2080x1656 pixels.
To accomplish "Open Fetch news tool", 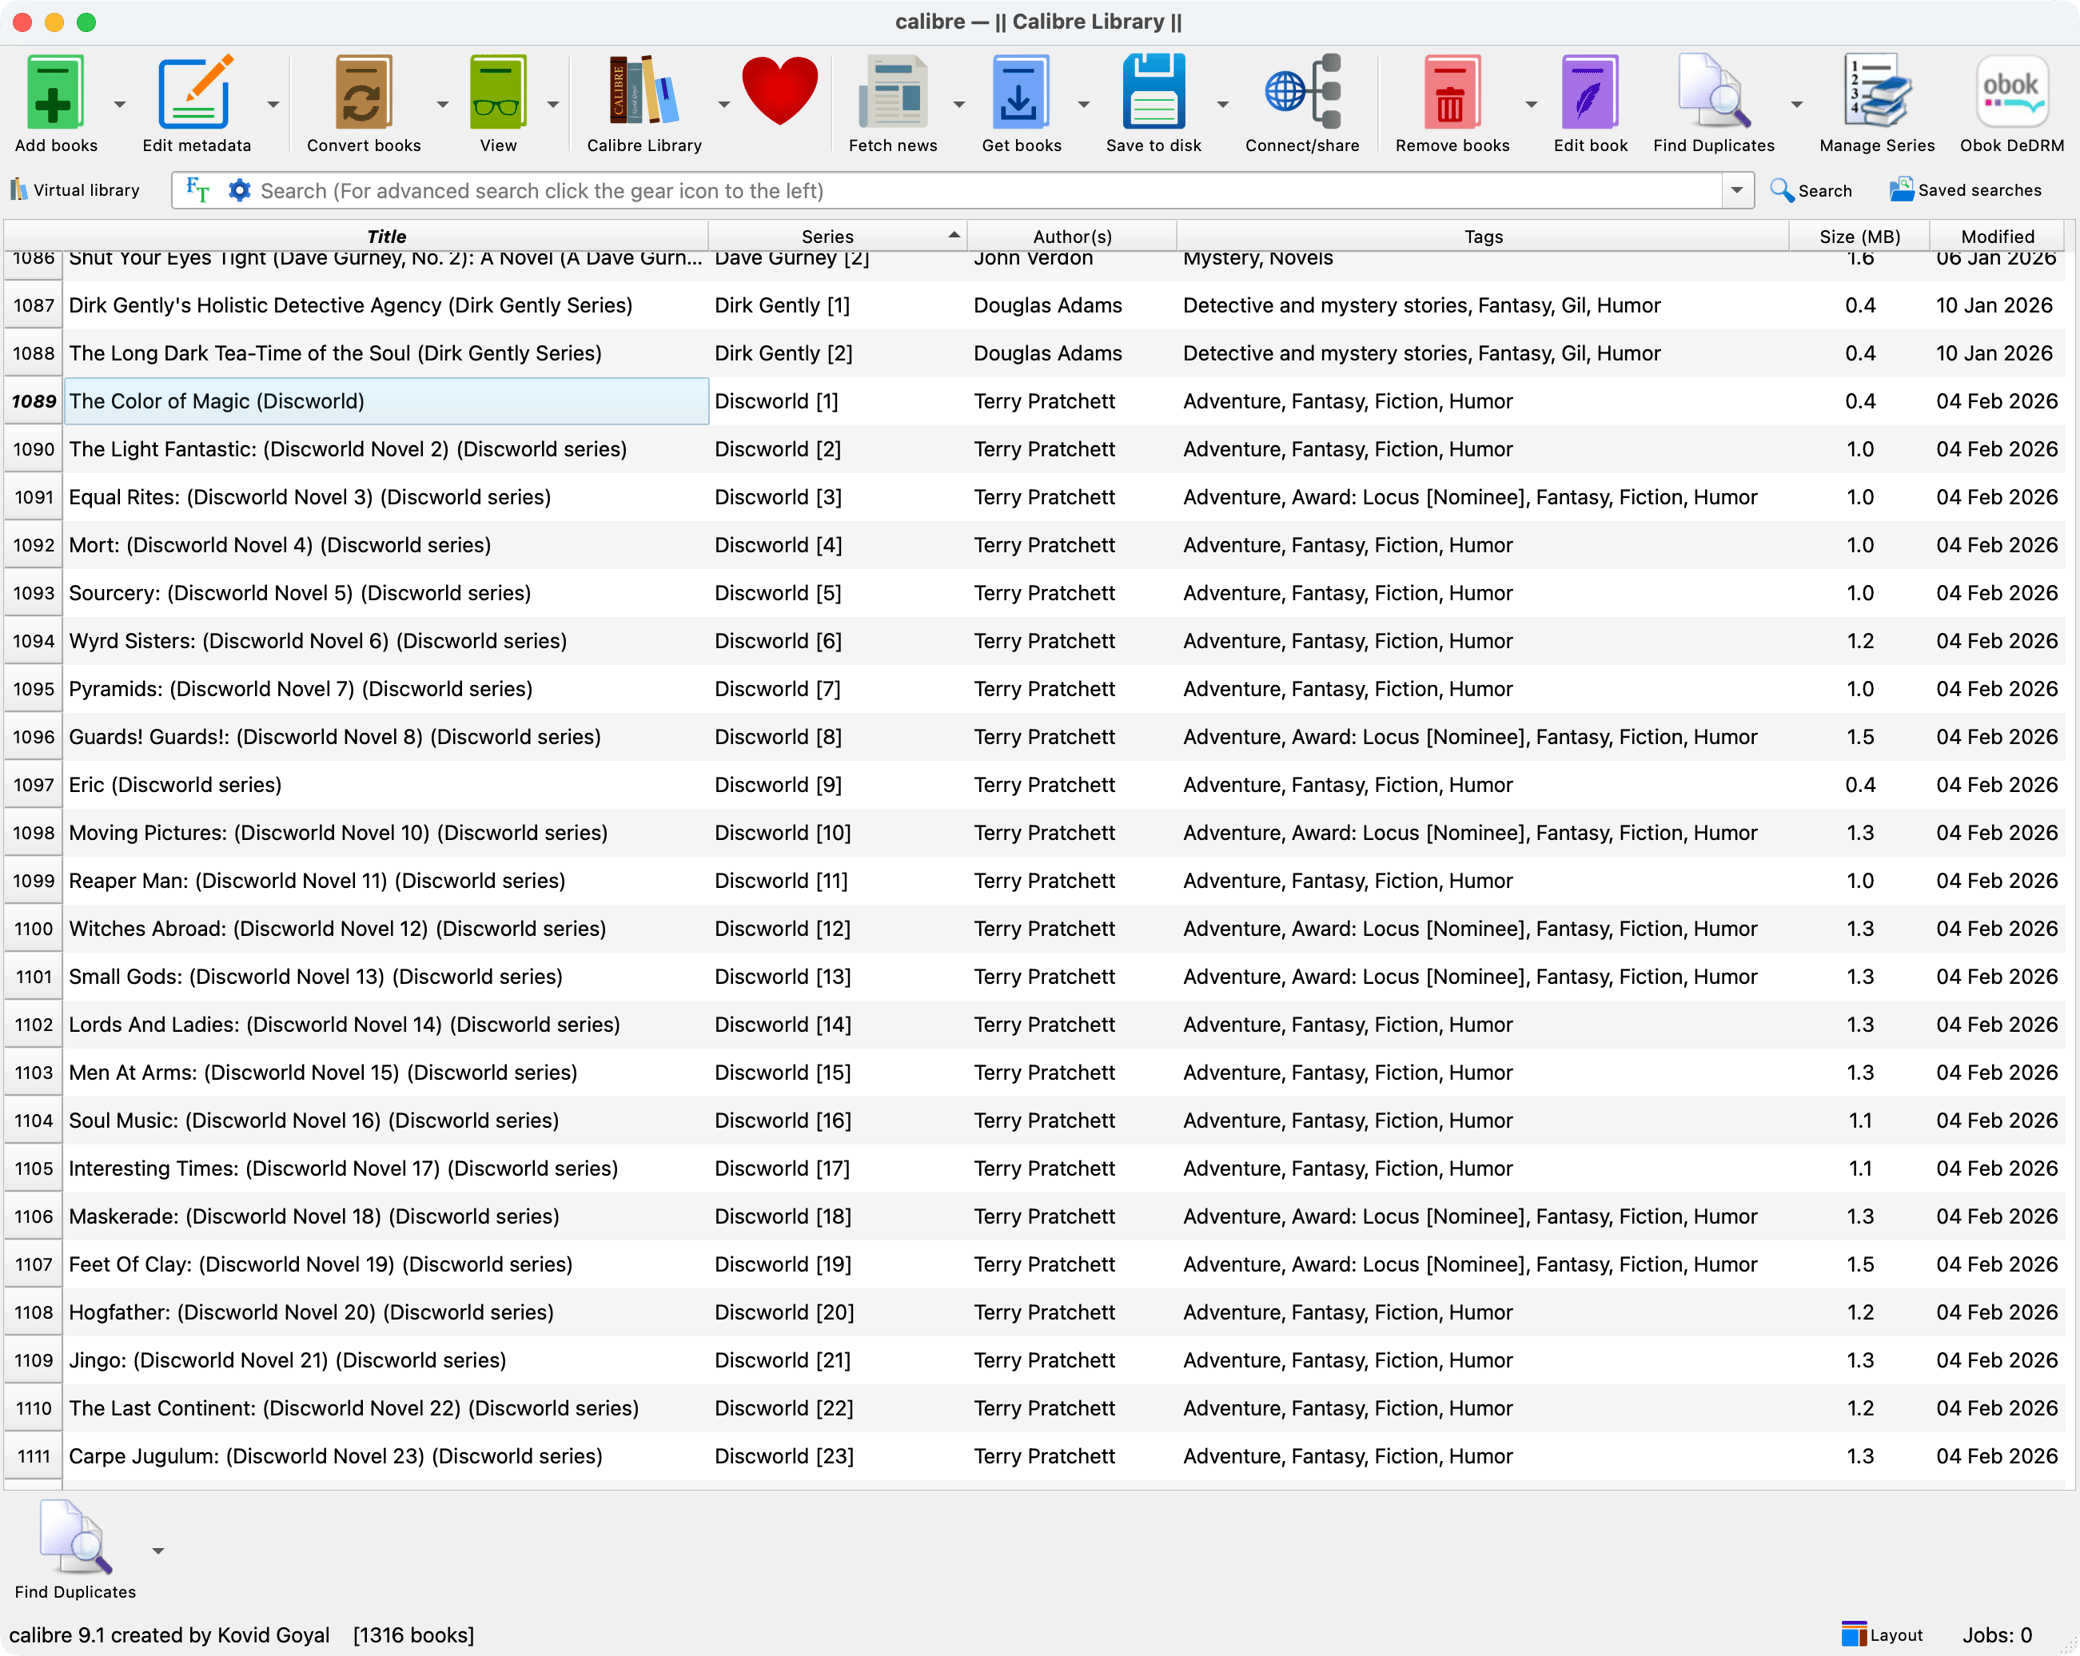I will pos(892,93).
